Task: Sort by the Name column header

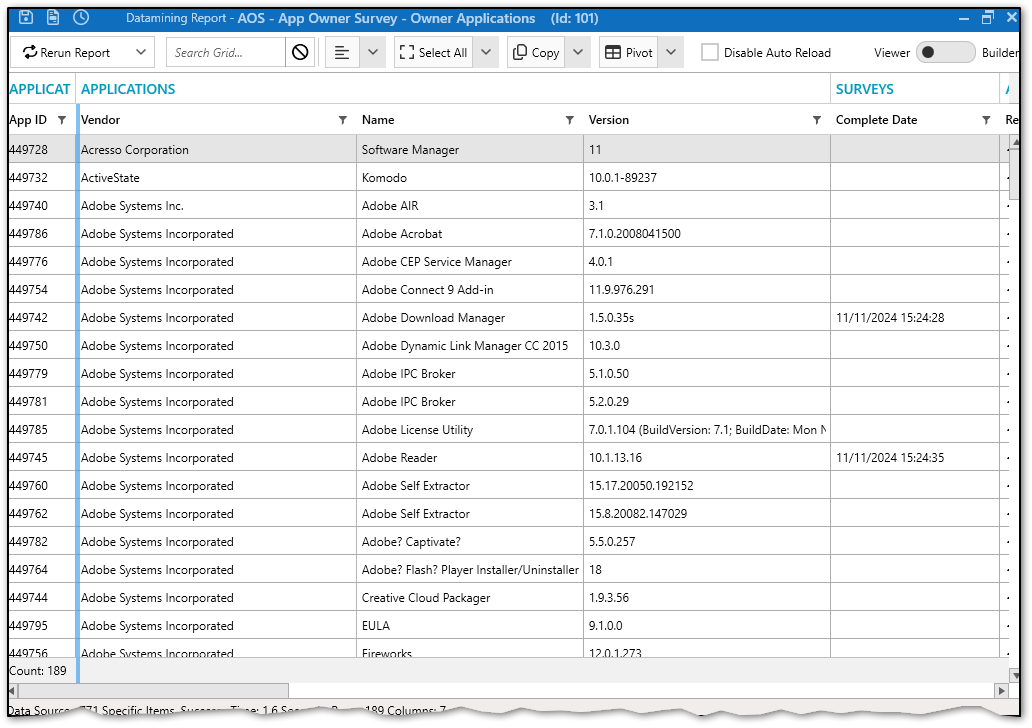Action: pos(378,120)
